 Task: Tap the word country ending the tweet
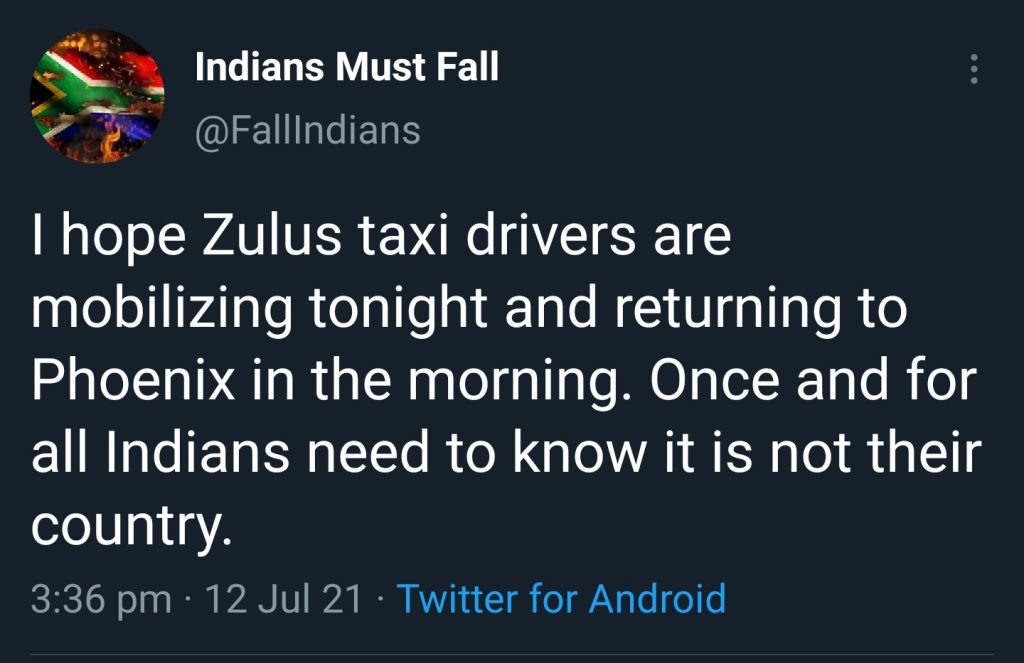pos(131,526)
